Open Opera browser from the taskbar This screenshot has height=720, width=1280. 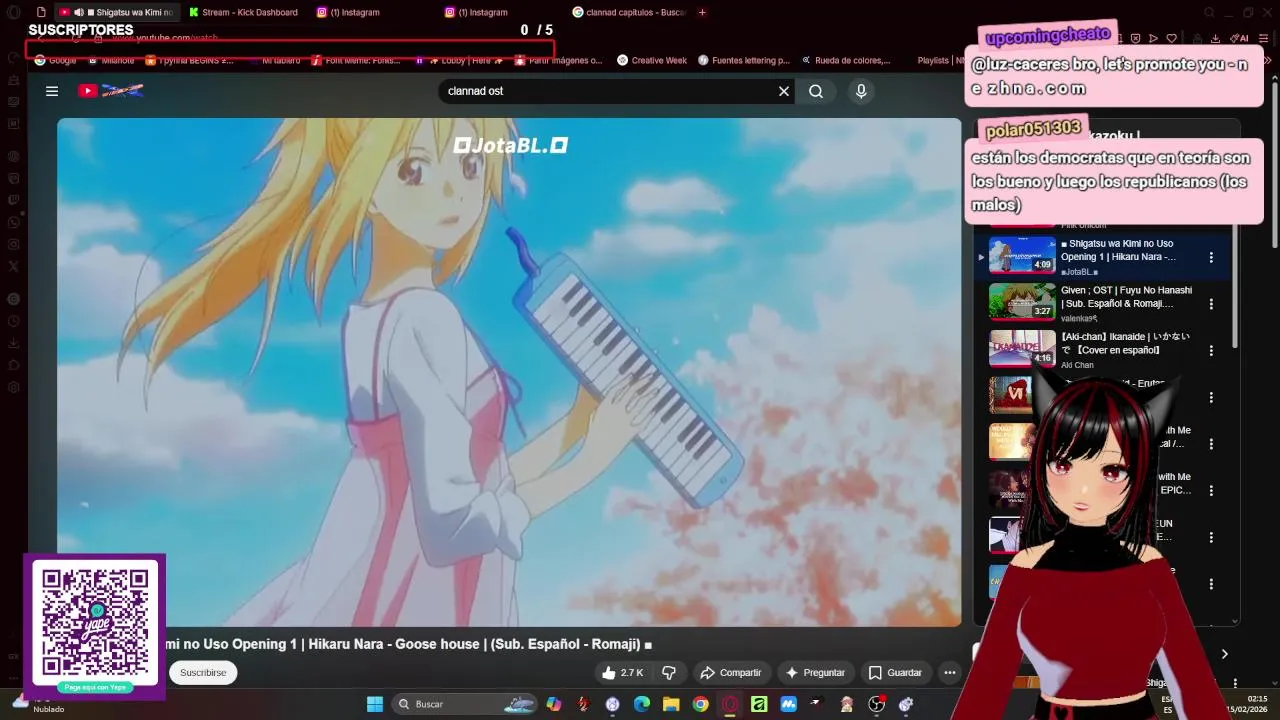coord(730,704)
